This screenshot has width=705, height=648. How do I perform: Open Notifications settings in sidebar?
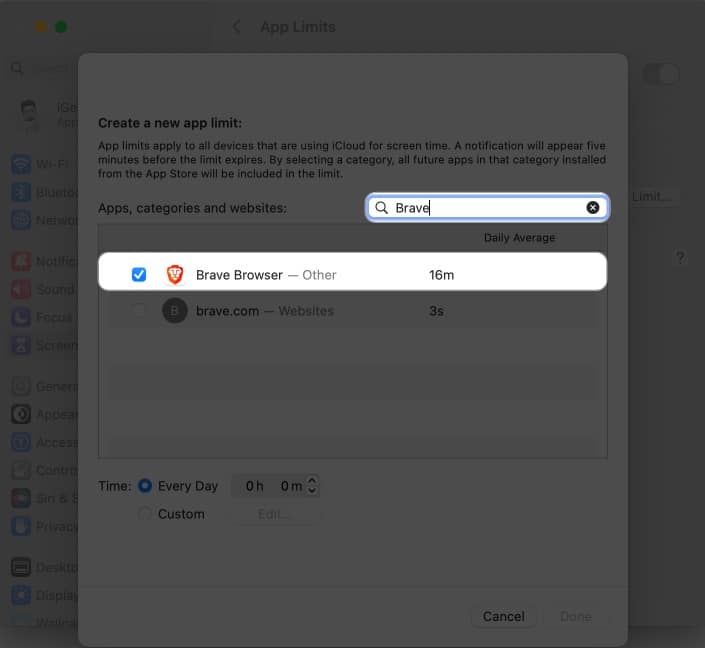click(x=43, y=261)
